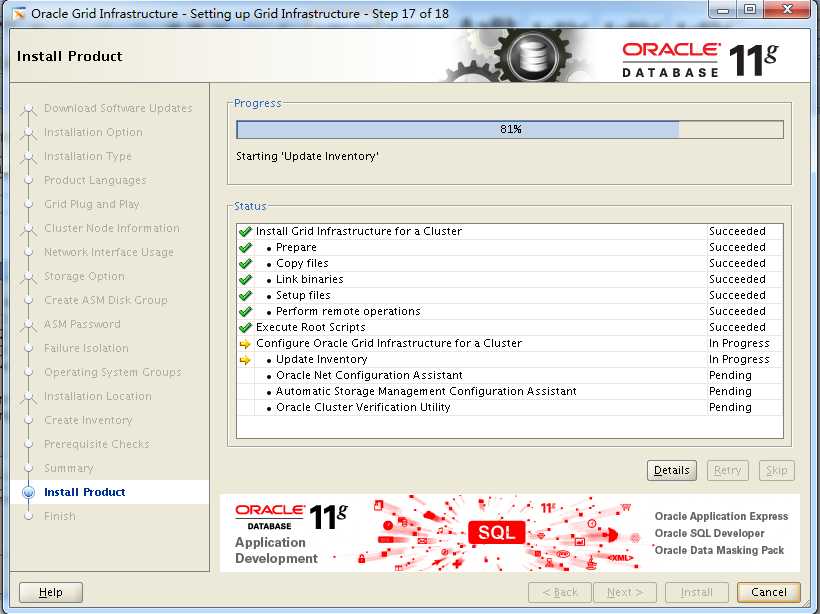This screenshot has height=614, width=820.
Task: Click the disabled Back button
Action: [560, 592]
